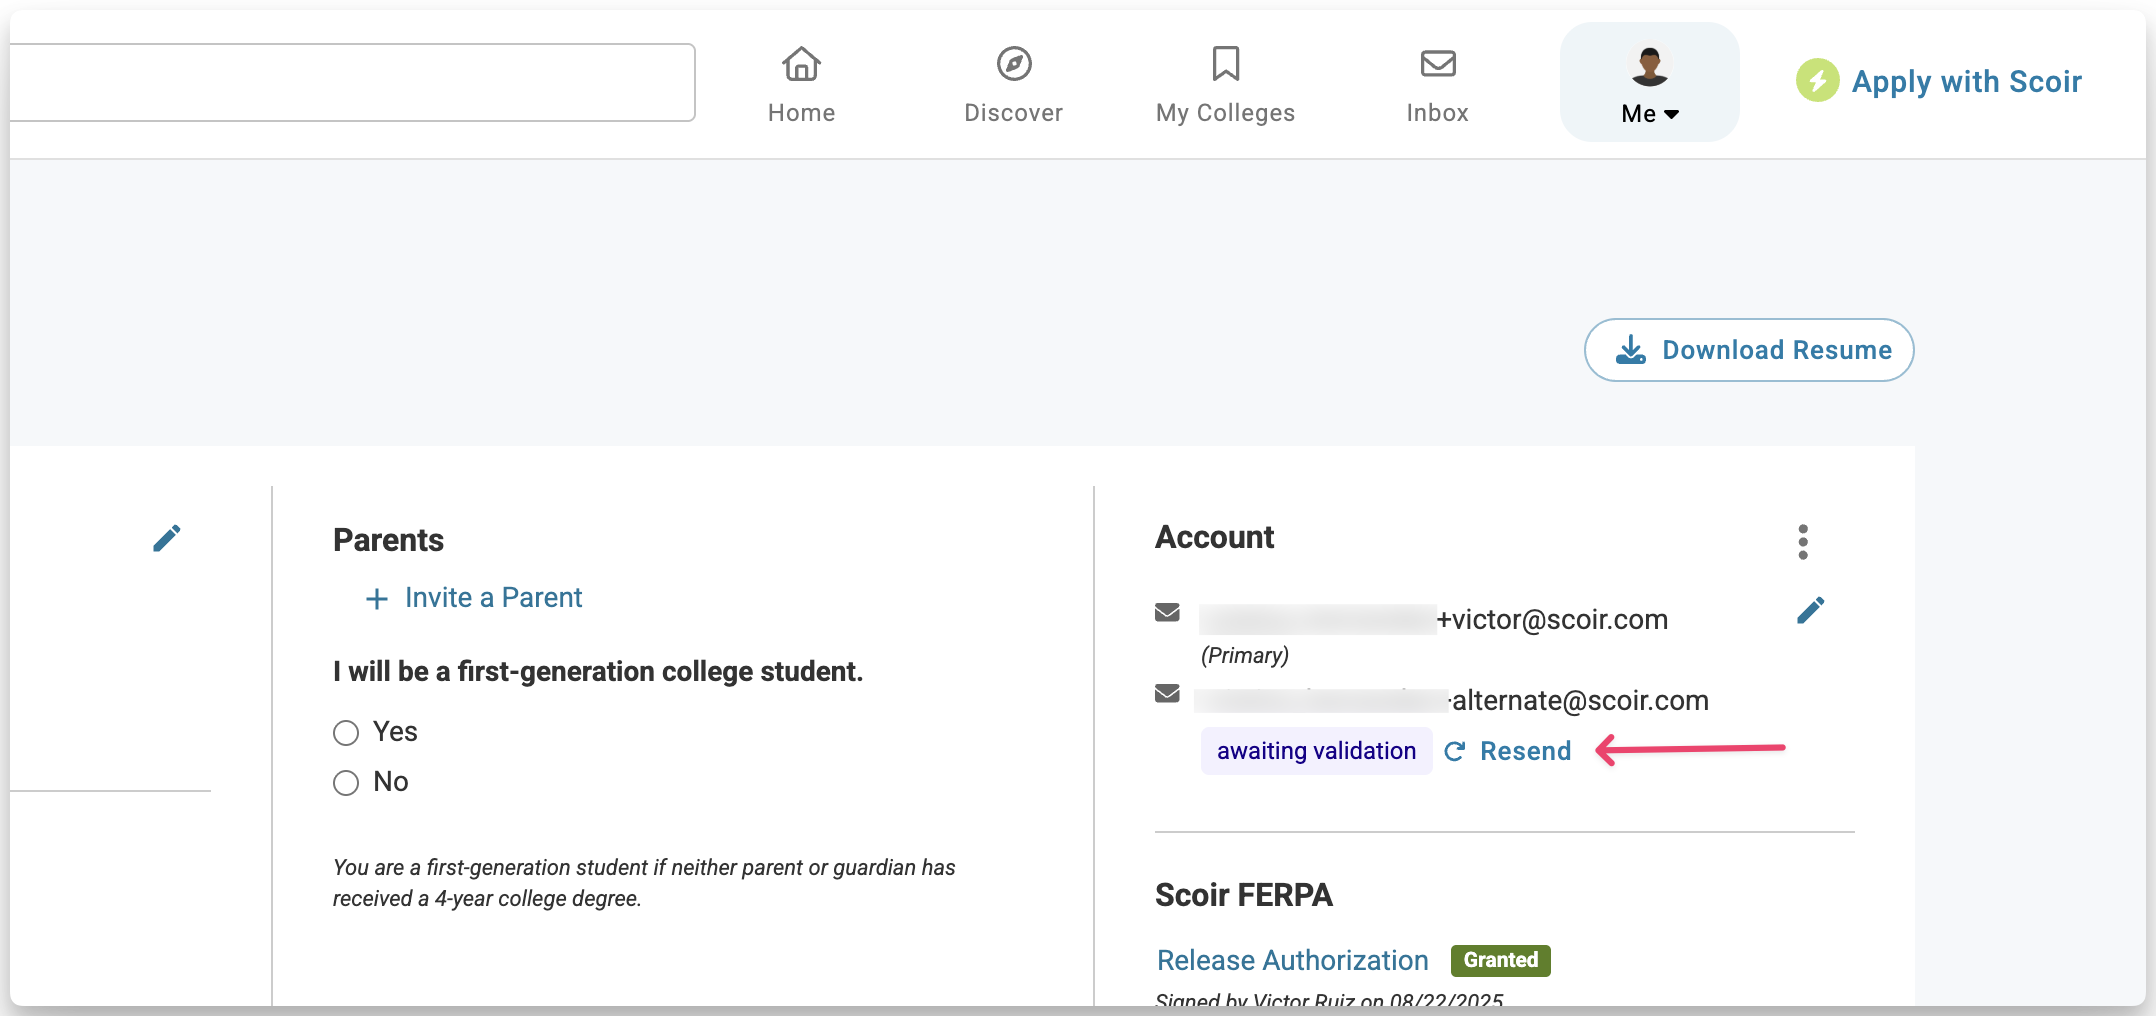Click the Home house icon
This screenshot has width=2156, height=1016.
pos(801,65)
